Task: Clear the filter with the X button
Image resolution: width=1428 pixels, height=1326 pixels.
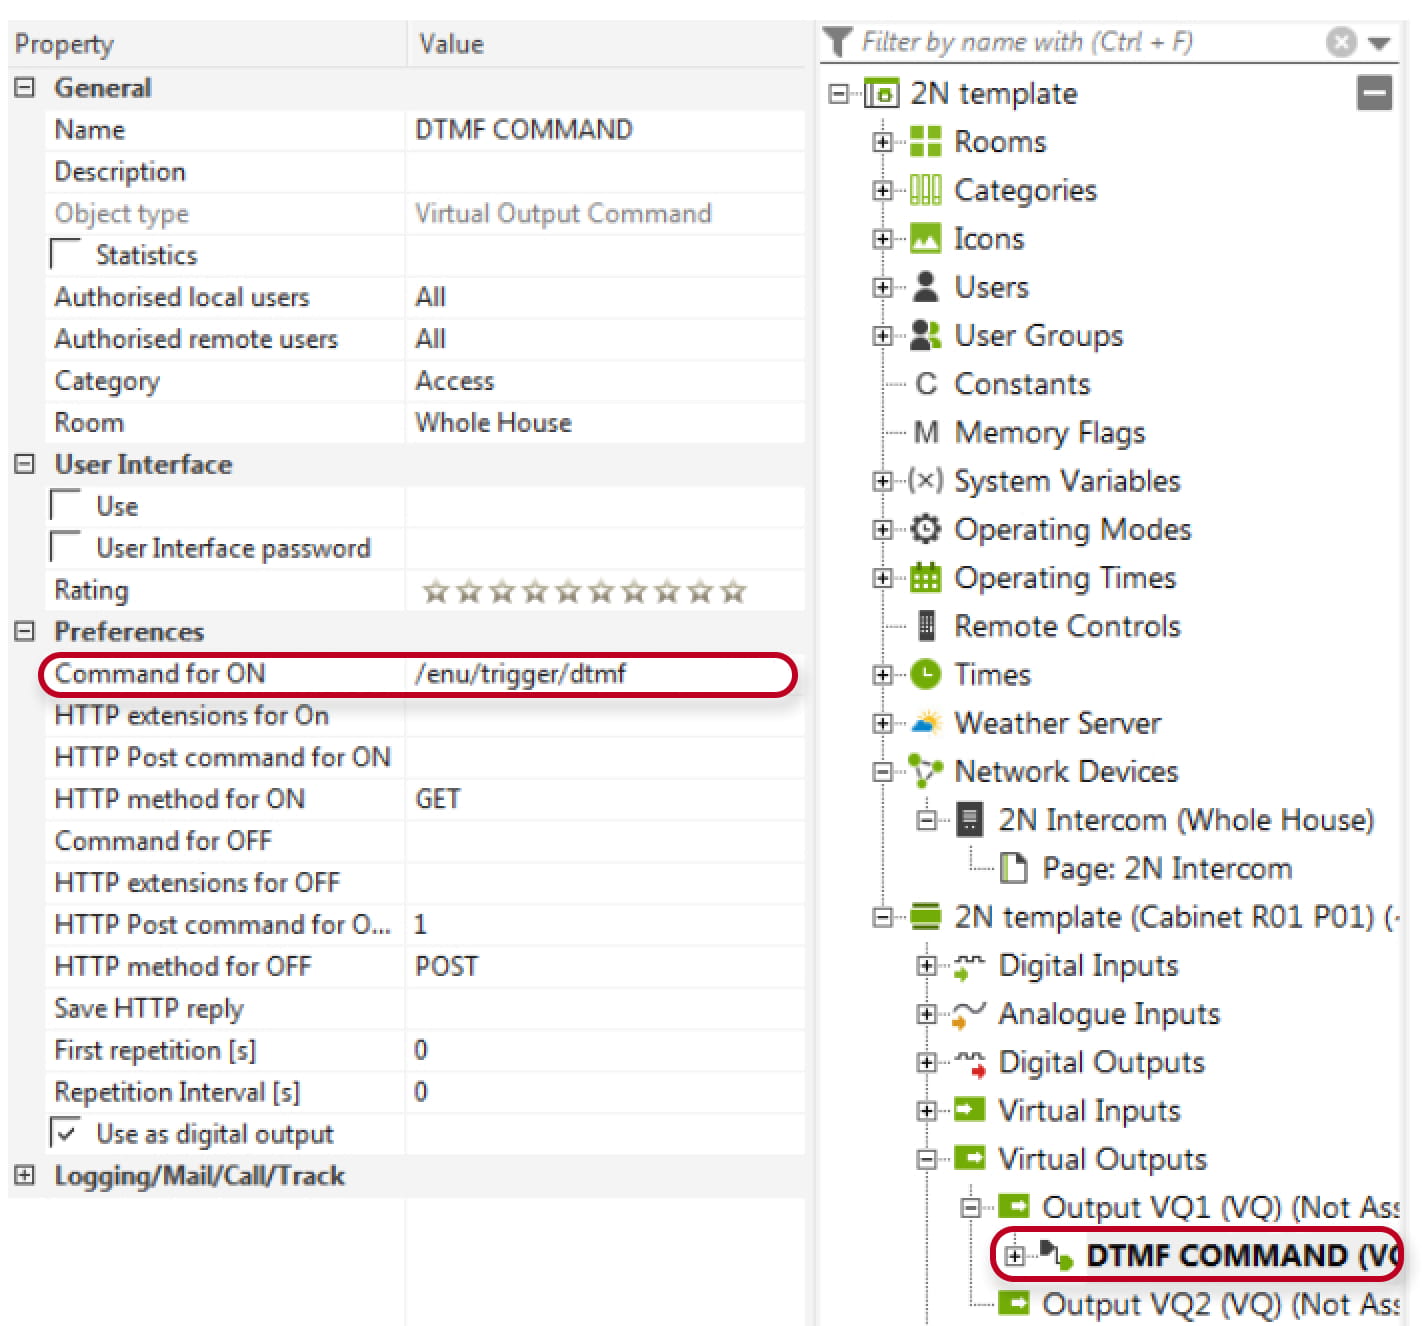Action: [1341, 42]
